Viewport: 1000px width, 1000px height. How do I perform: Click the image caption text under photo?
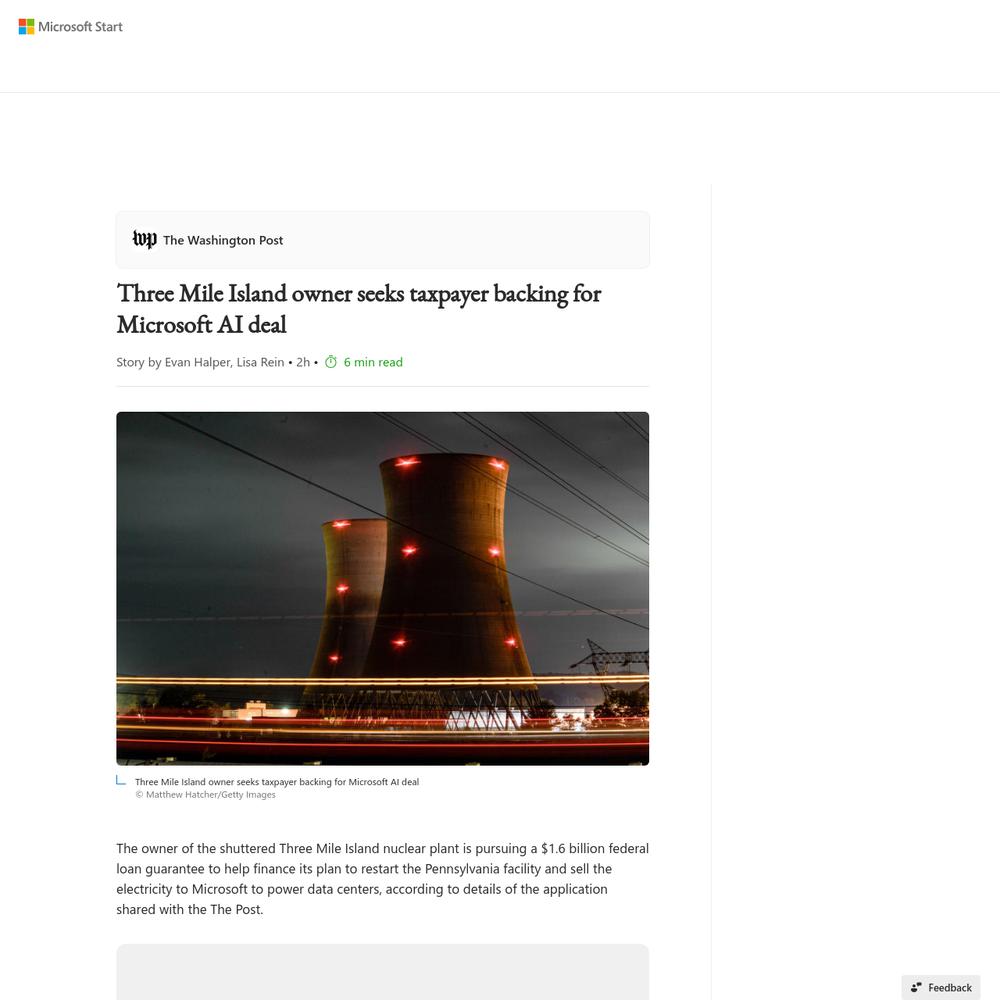point(277,782)
